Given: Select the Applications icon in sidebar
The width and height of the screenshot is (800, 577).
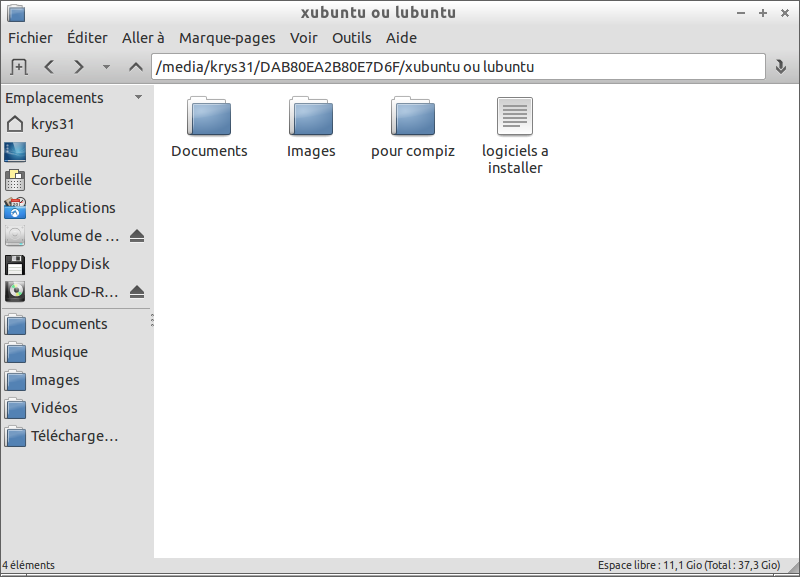Looking at the screenshot, I should (15, 208).
